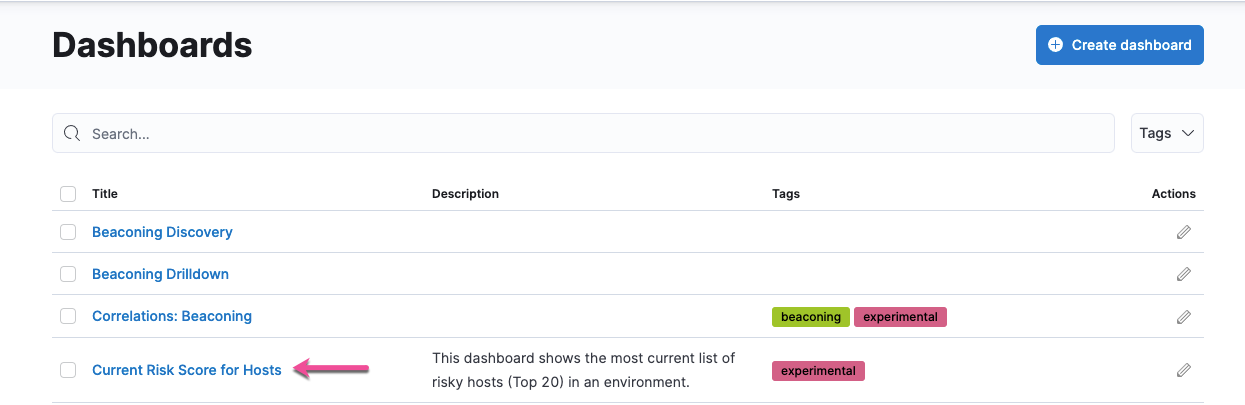Click the Description column header
This screenshot has height=405, width=1245.
(x=465, y=194)
